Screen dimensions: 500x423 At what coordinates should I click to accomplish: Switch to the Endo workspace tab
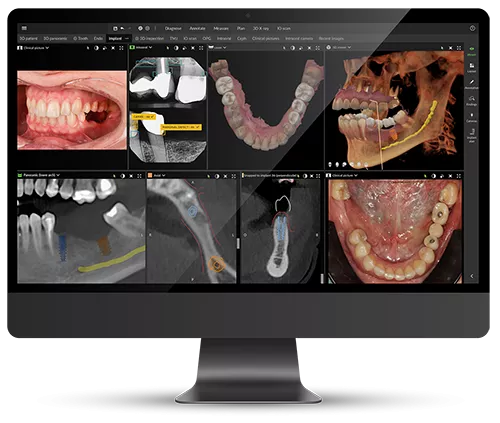[98, 39]
